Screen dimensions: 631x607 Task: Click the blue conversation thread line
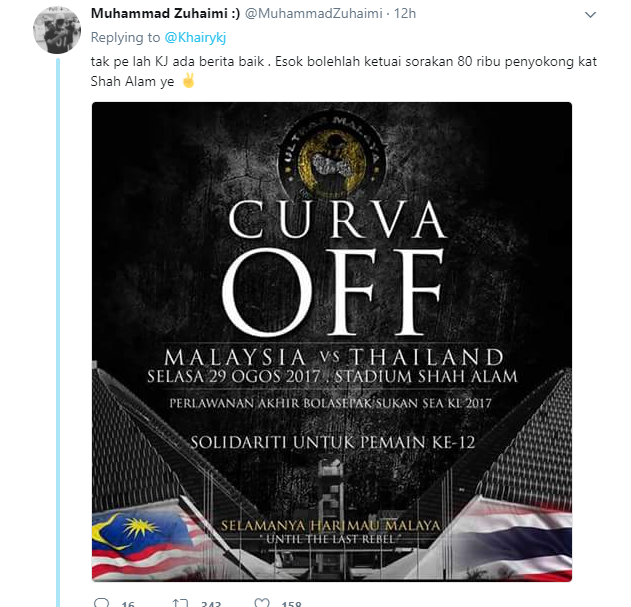(58, 332)
